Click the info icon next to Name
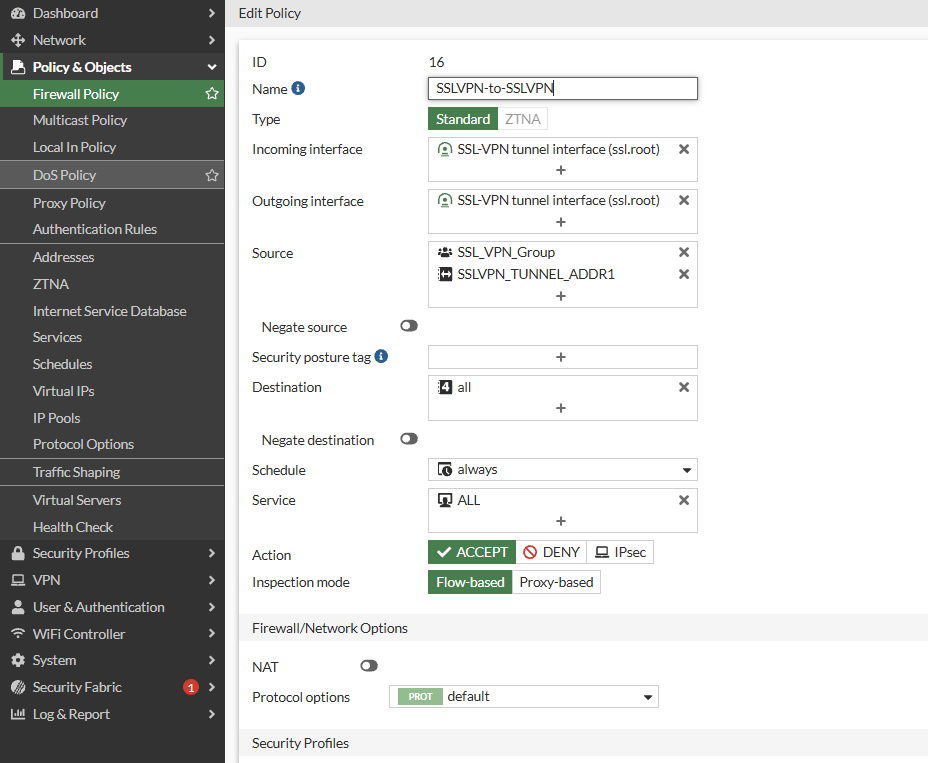This screenshot has width=928, height=763. [x=298, y=88]
